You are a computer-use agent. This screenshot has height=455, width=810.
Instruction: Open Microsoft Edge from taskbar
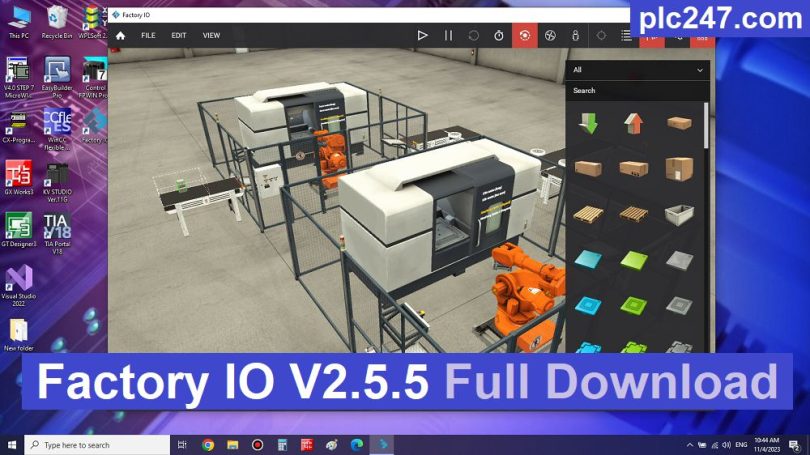point(356,445)
